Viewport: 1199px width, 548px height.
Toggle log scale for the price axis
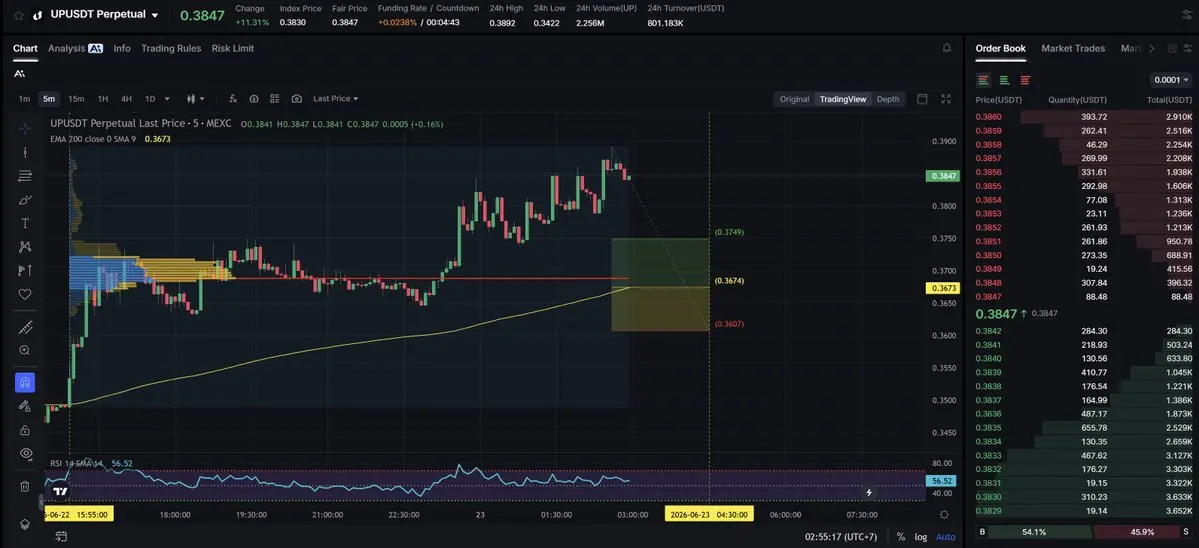click(x=921, y=537)
